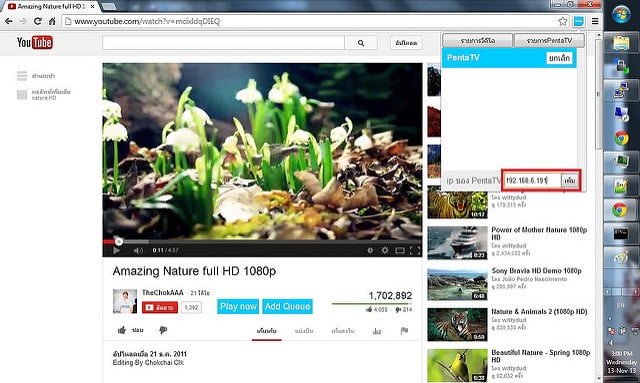Click the browser forward arrow
This screenshot has height=383, width=640.
pyautogui.click(x=23, y=21)
